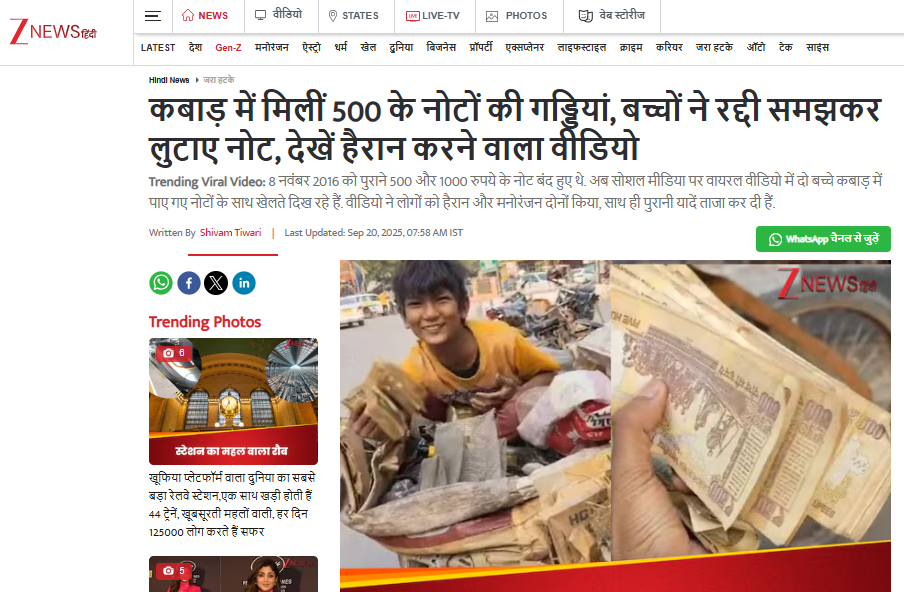Open the PHOTOS tab

[517, 16]
